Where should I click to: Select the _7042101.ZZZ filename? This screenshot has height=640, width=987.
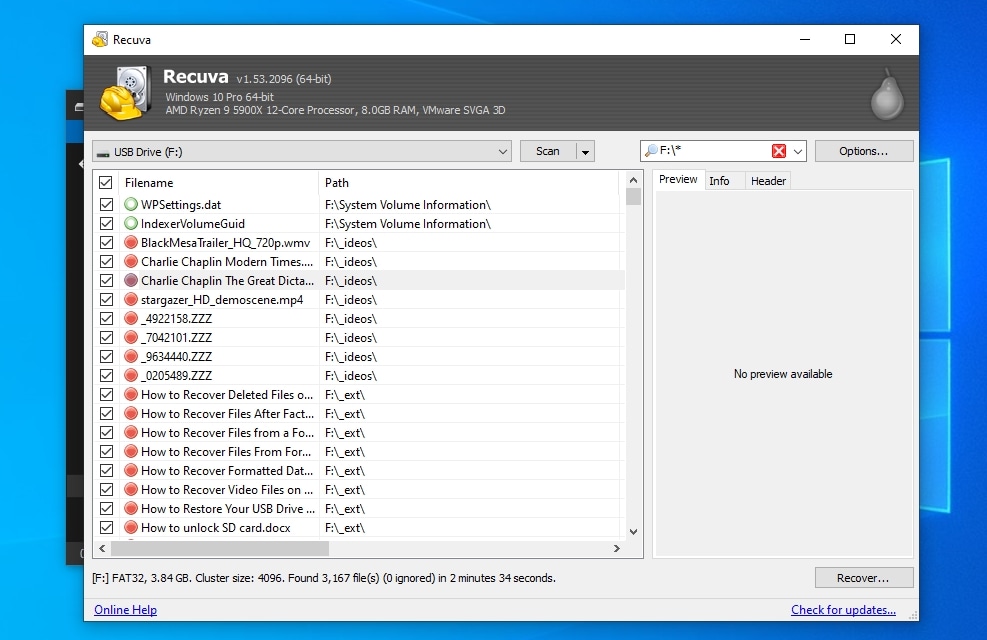176,337
